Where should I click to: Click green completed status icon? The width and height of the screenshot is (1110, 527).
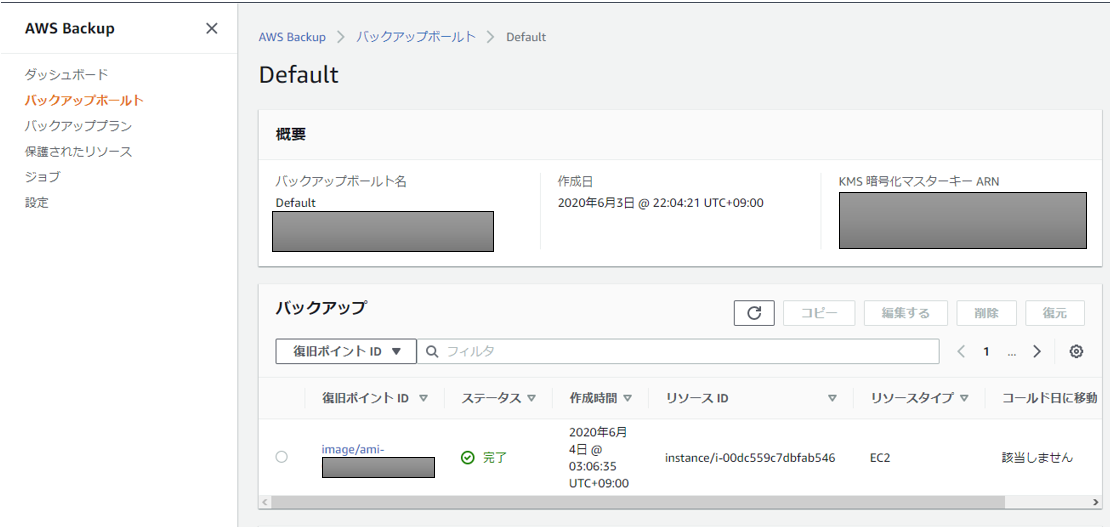(x=467, y=458)
